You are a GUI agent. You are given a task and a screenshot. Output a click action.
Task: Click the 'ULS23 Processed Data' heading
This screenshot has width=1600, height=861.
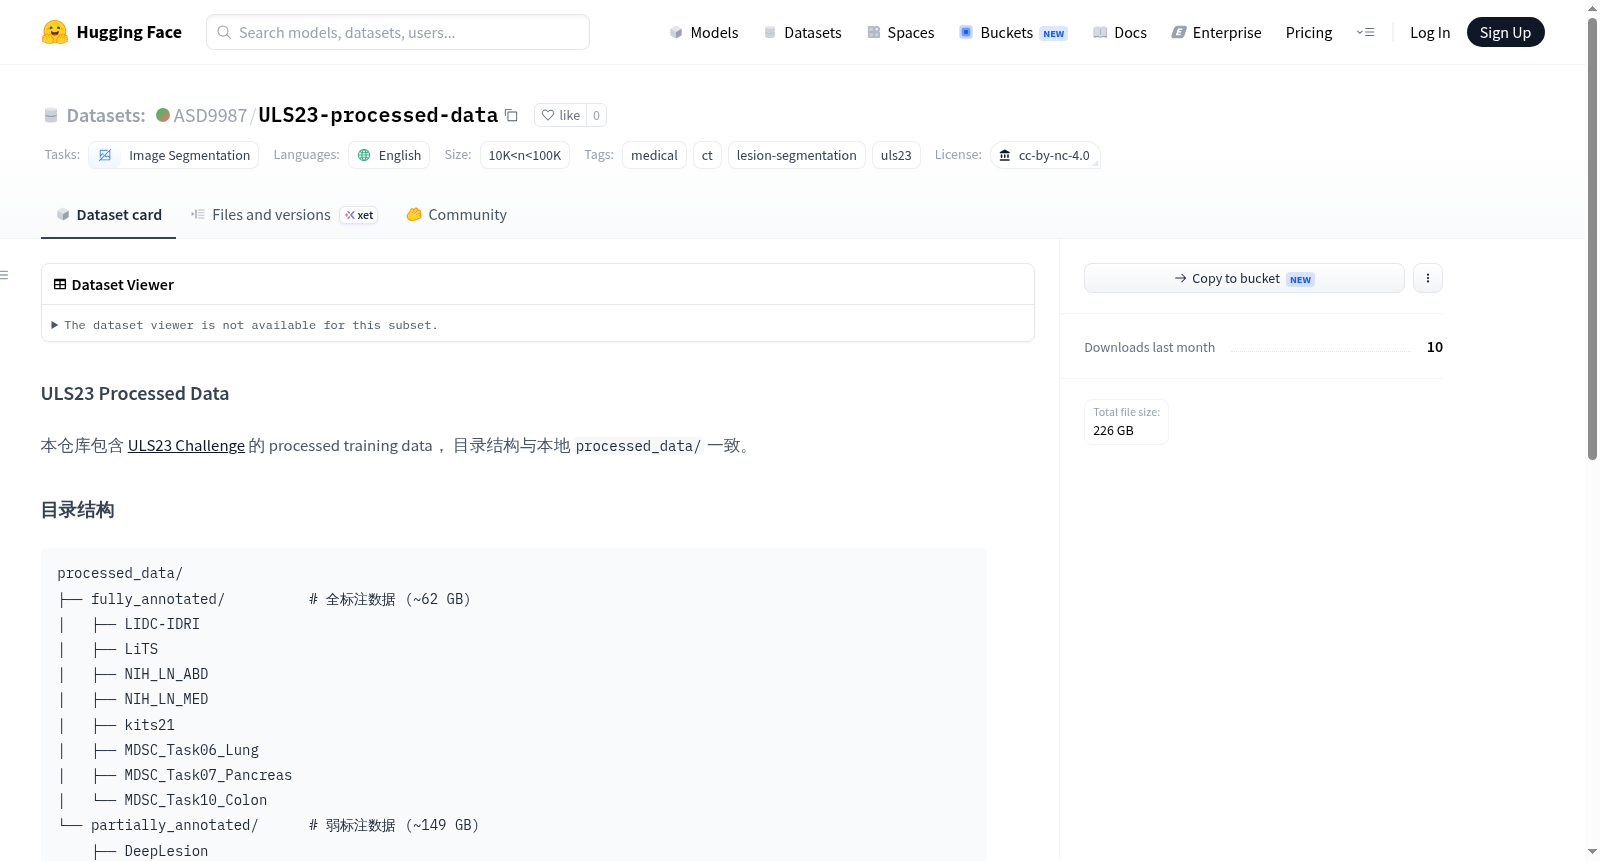click(x=135, y=394)
